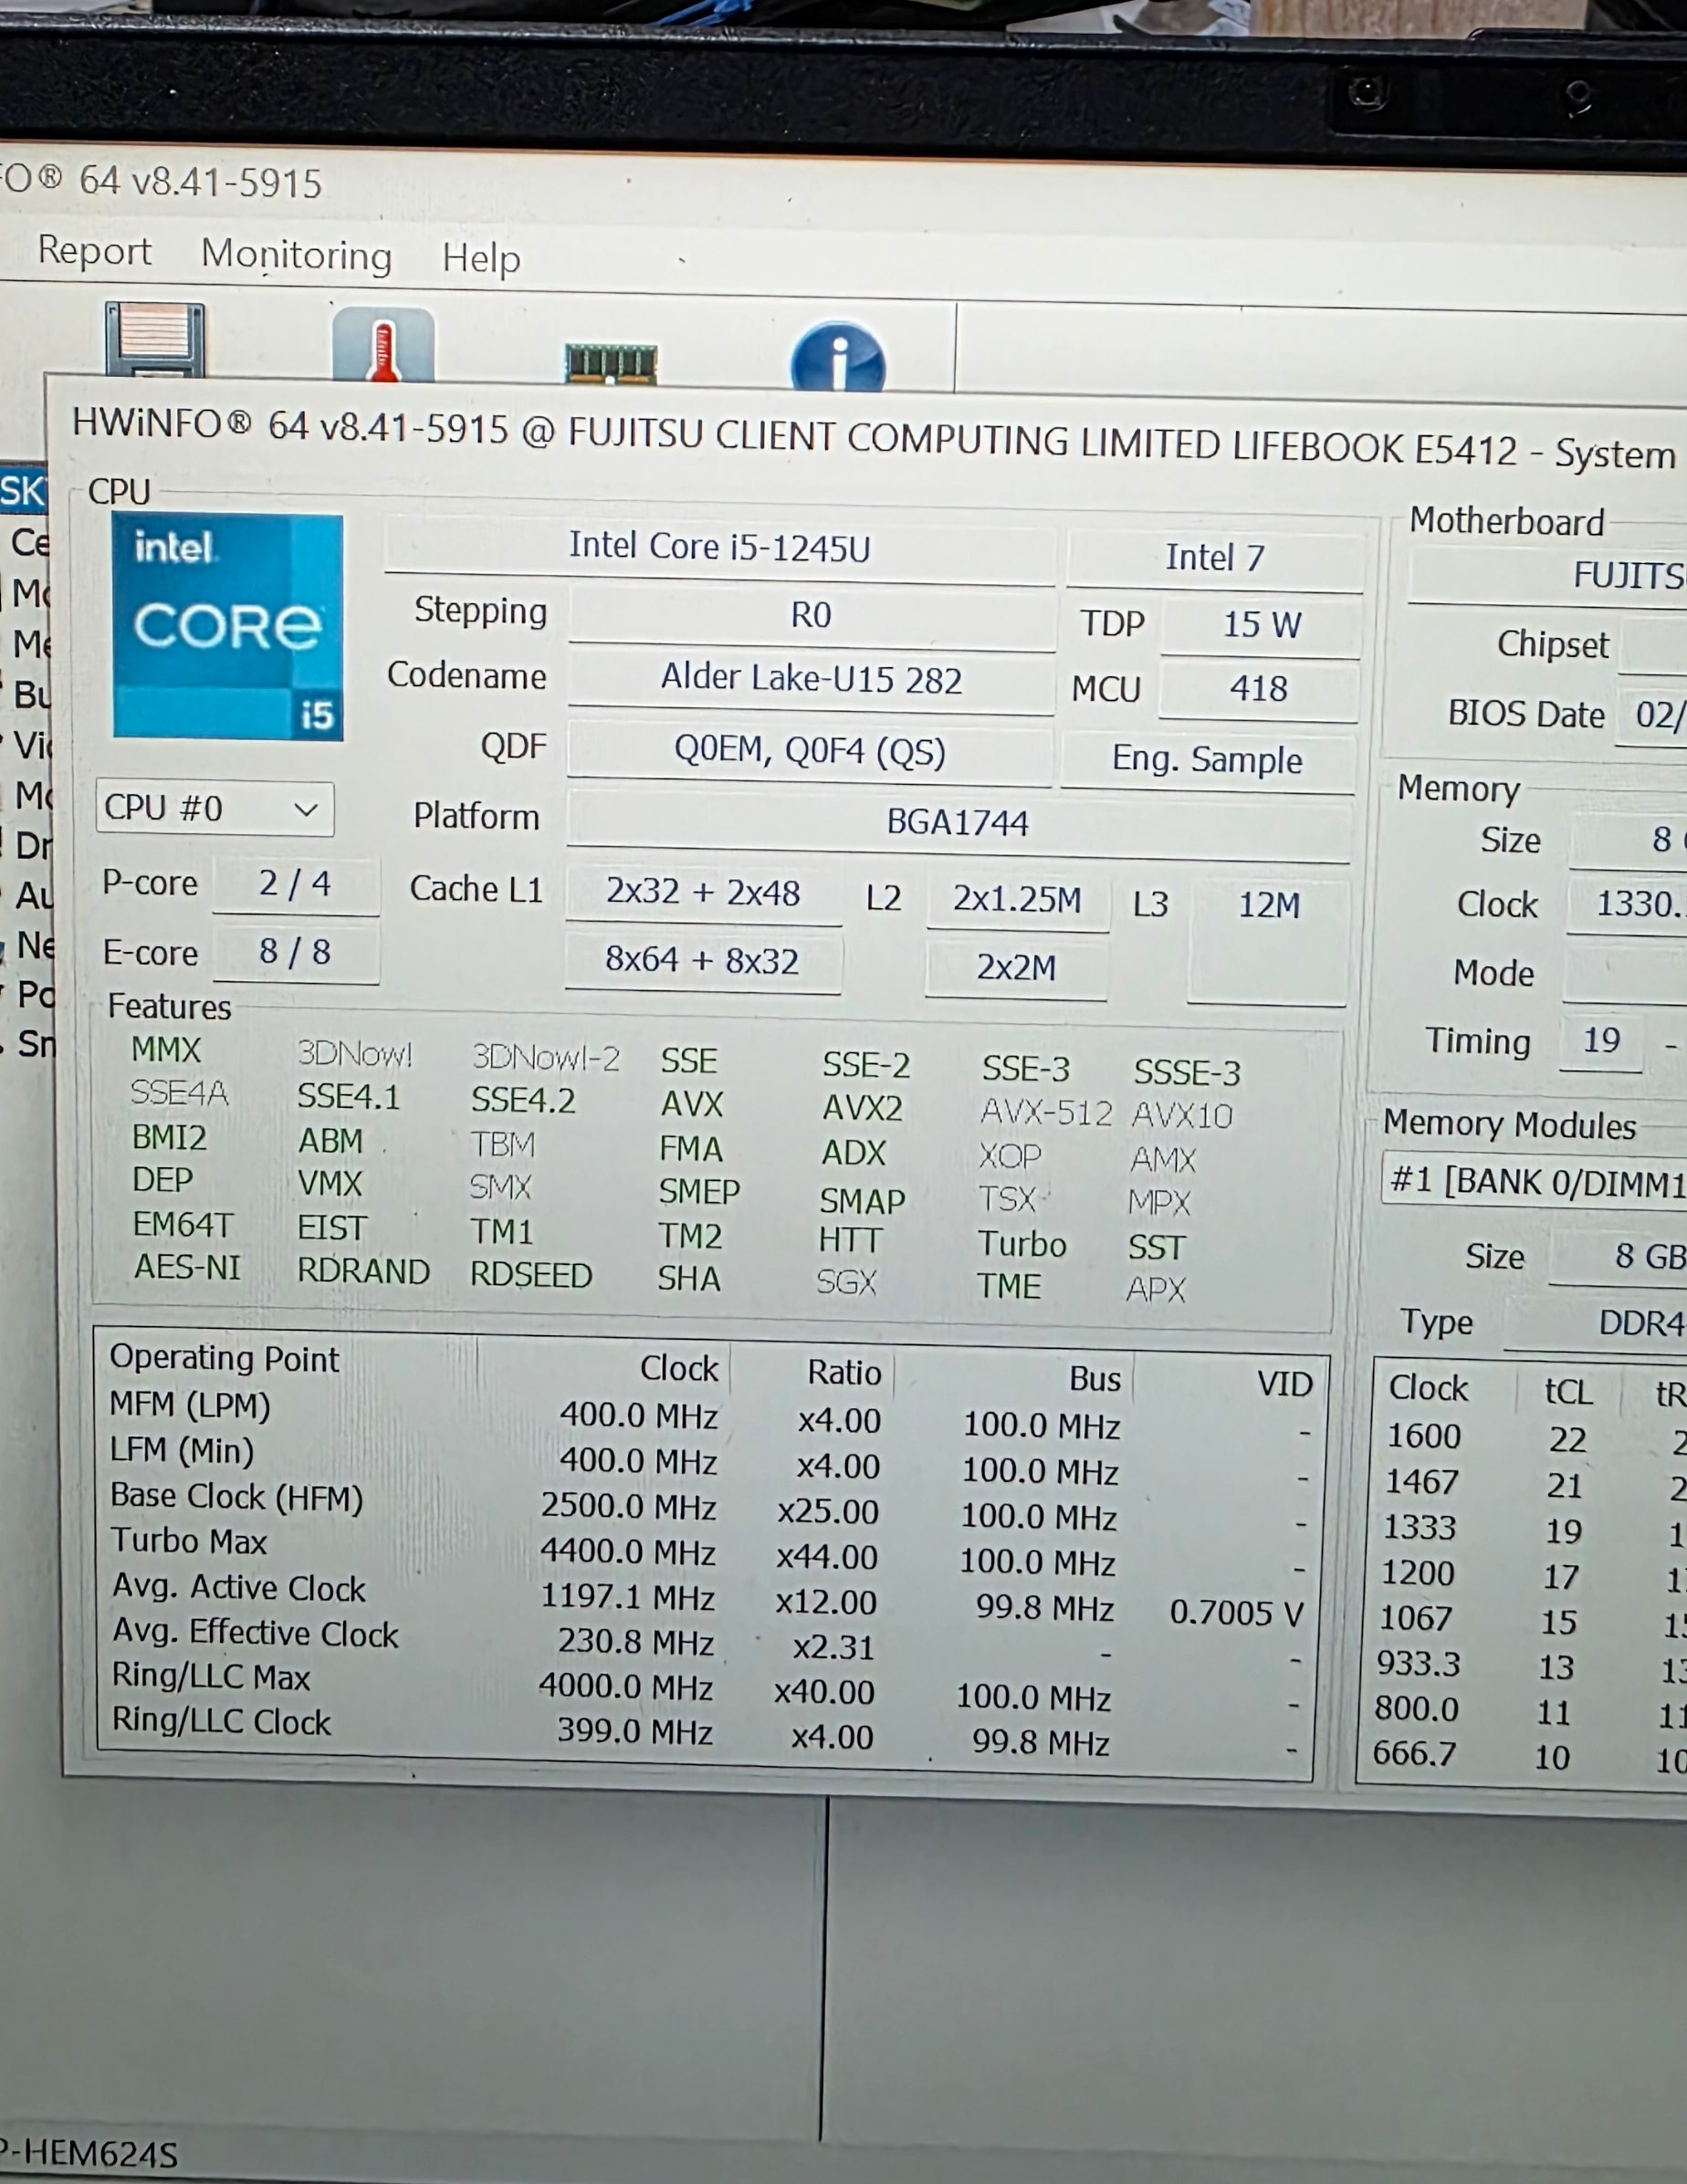Click the Avg. Effective Clock value '230.8 MHz'

[636, 1642]
